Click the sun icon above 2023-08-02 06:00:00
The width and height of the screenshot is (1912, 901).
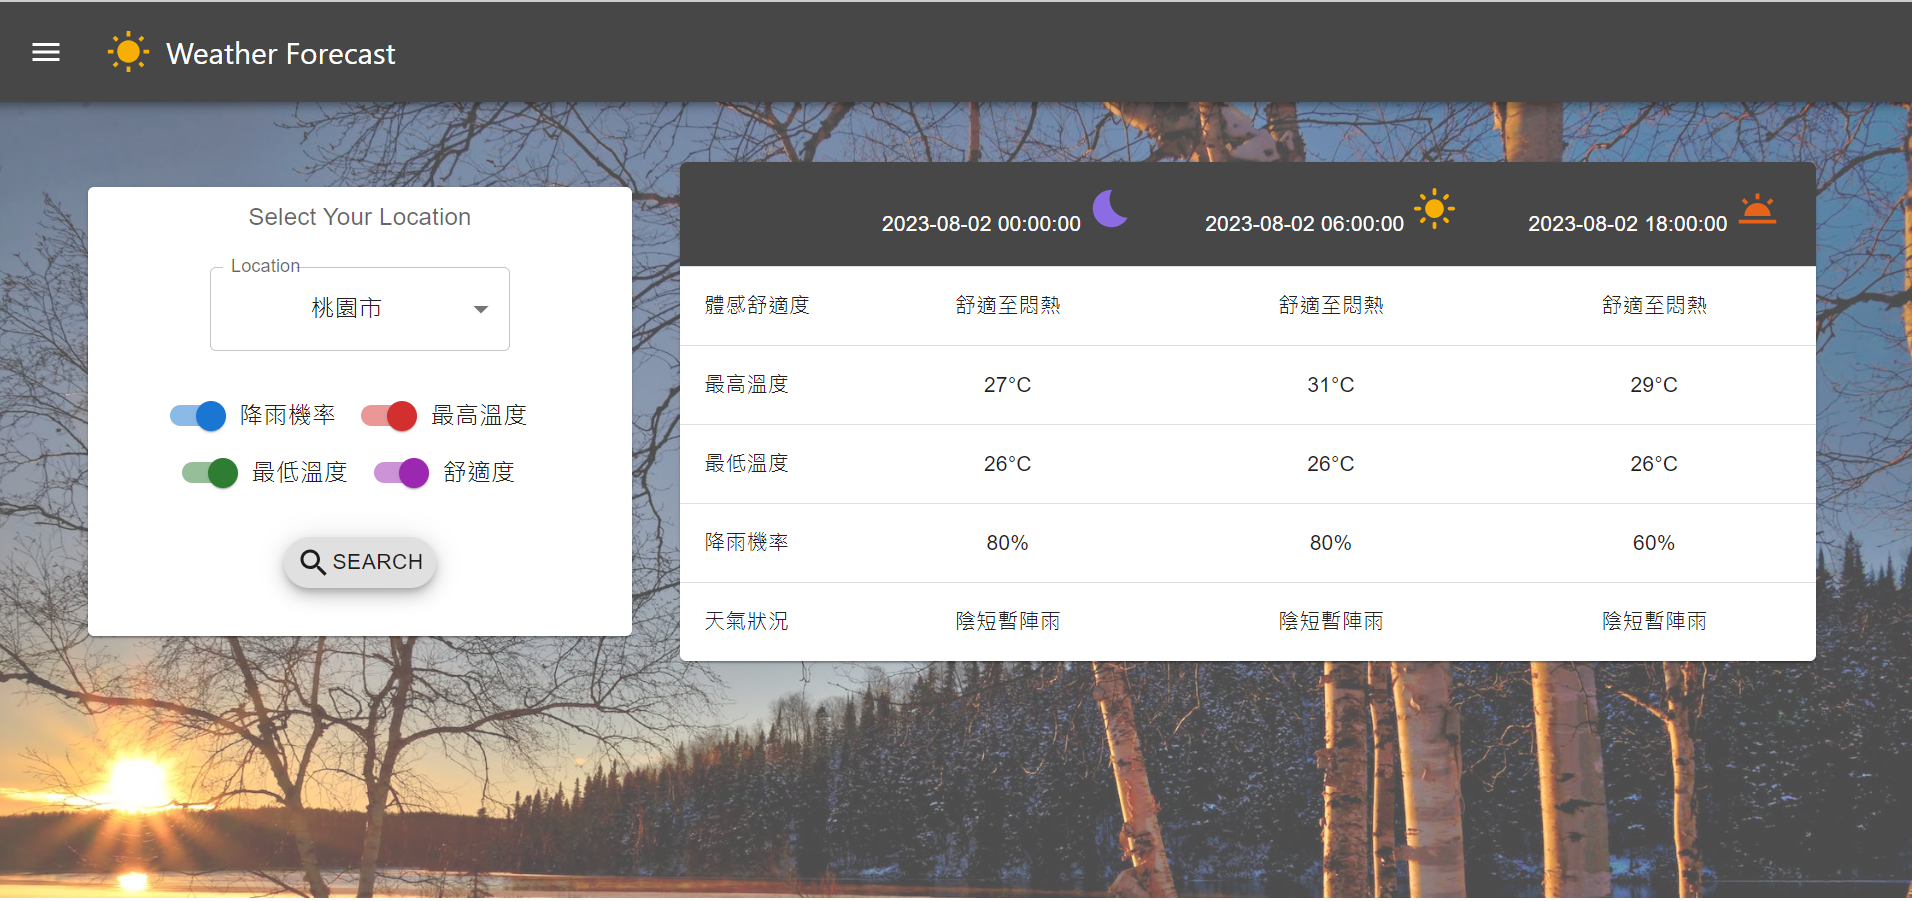point(1434,208)
